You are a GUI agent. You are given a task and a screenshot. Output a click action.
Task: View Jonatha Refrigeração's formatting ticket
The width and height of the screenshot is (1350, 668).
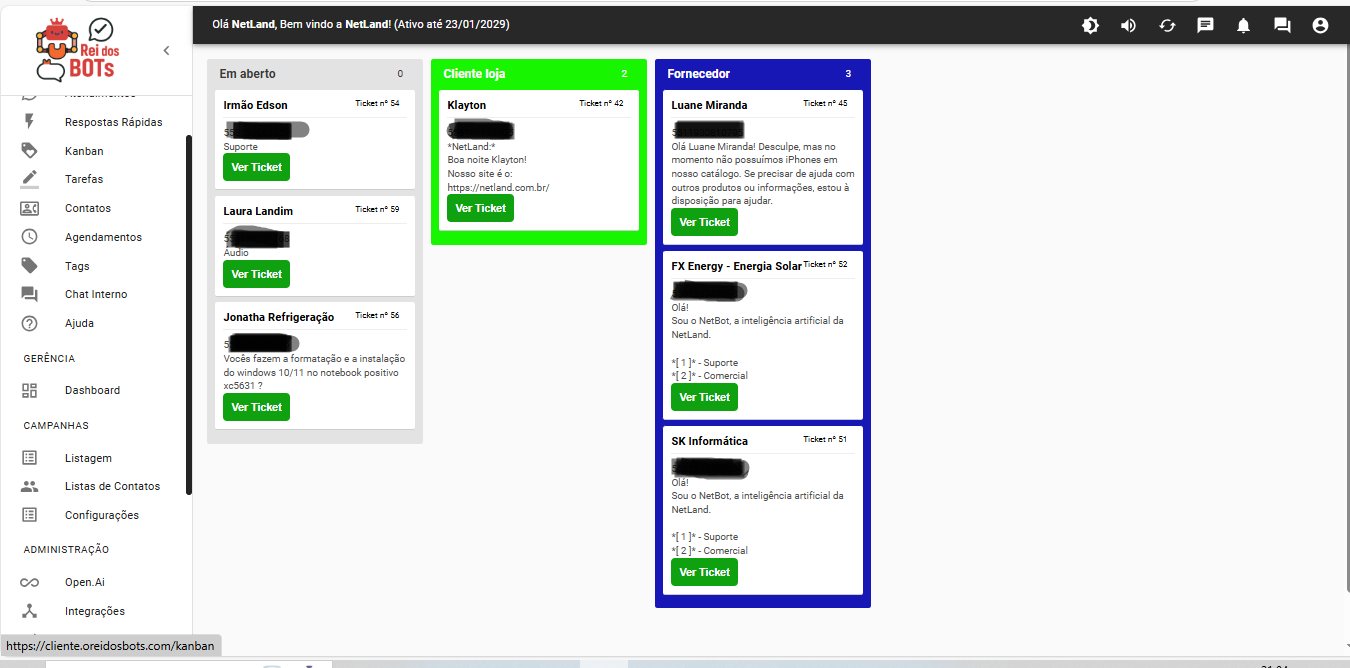coord(256,407)
